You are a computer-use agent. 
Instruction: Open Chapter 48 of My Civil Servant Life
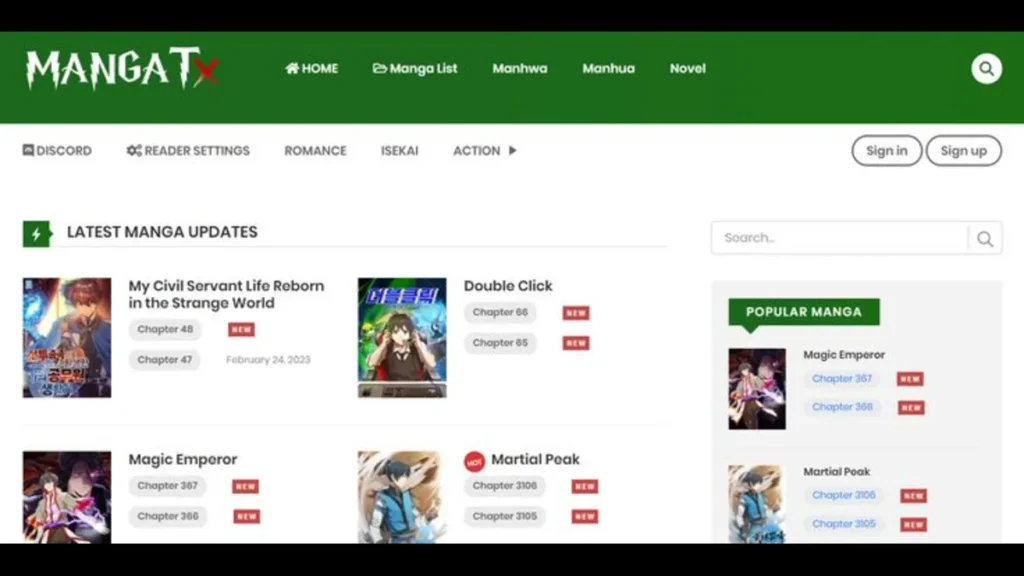(165, 330)
